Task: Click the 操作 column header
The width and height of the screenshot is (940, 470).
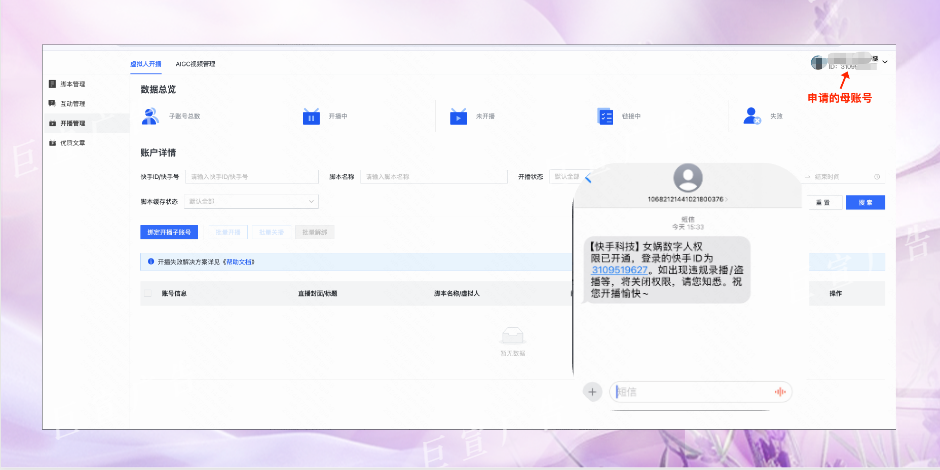Action: pyautogui.click(x=836, y=294)
